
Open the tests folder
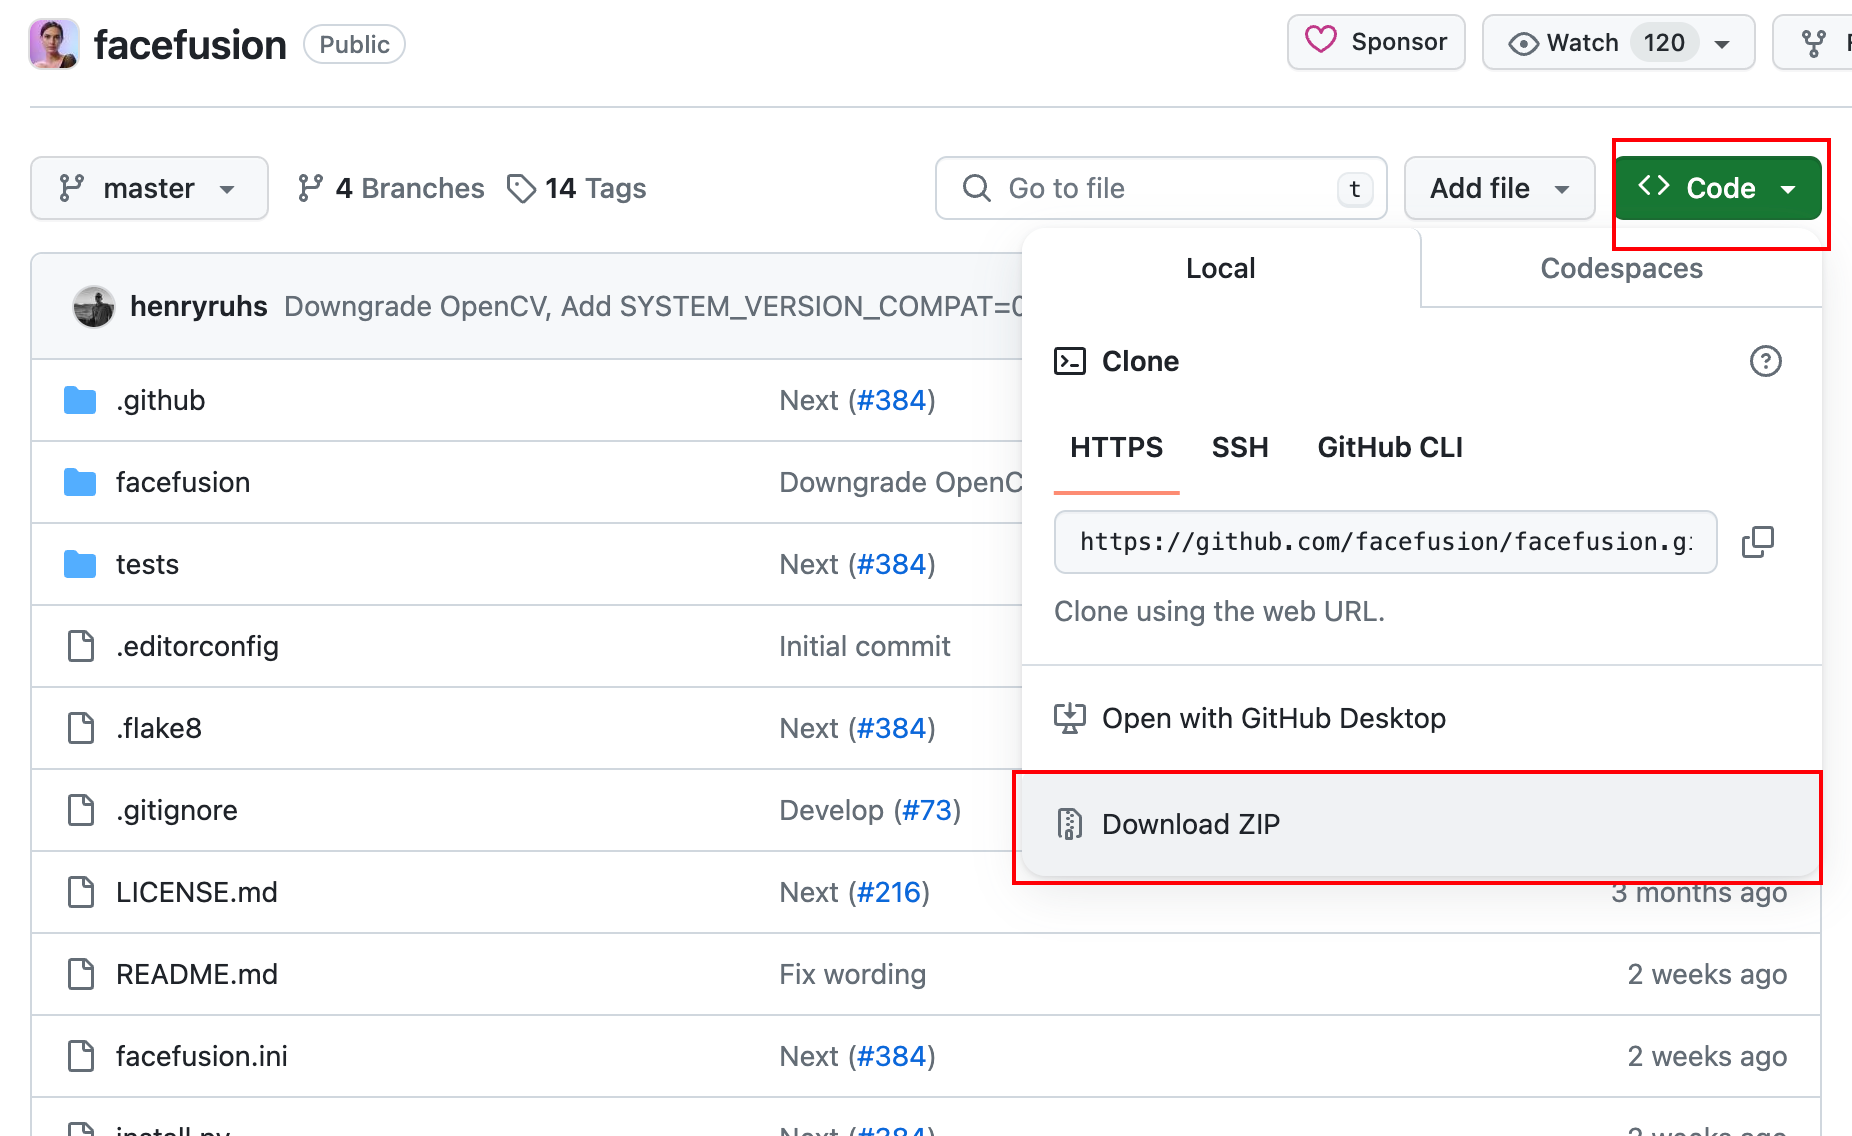pyautogui.click(x=147, y=564)
